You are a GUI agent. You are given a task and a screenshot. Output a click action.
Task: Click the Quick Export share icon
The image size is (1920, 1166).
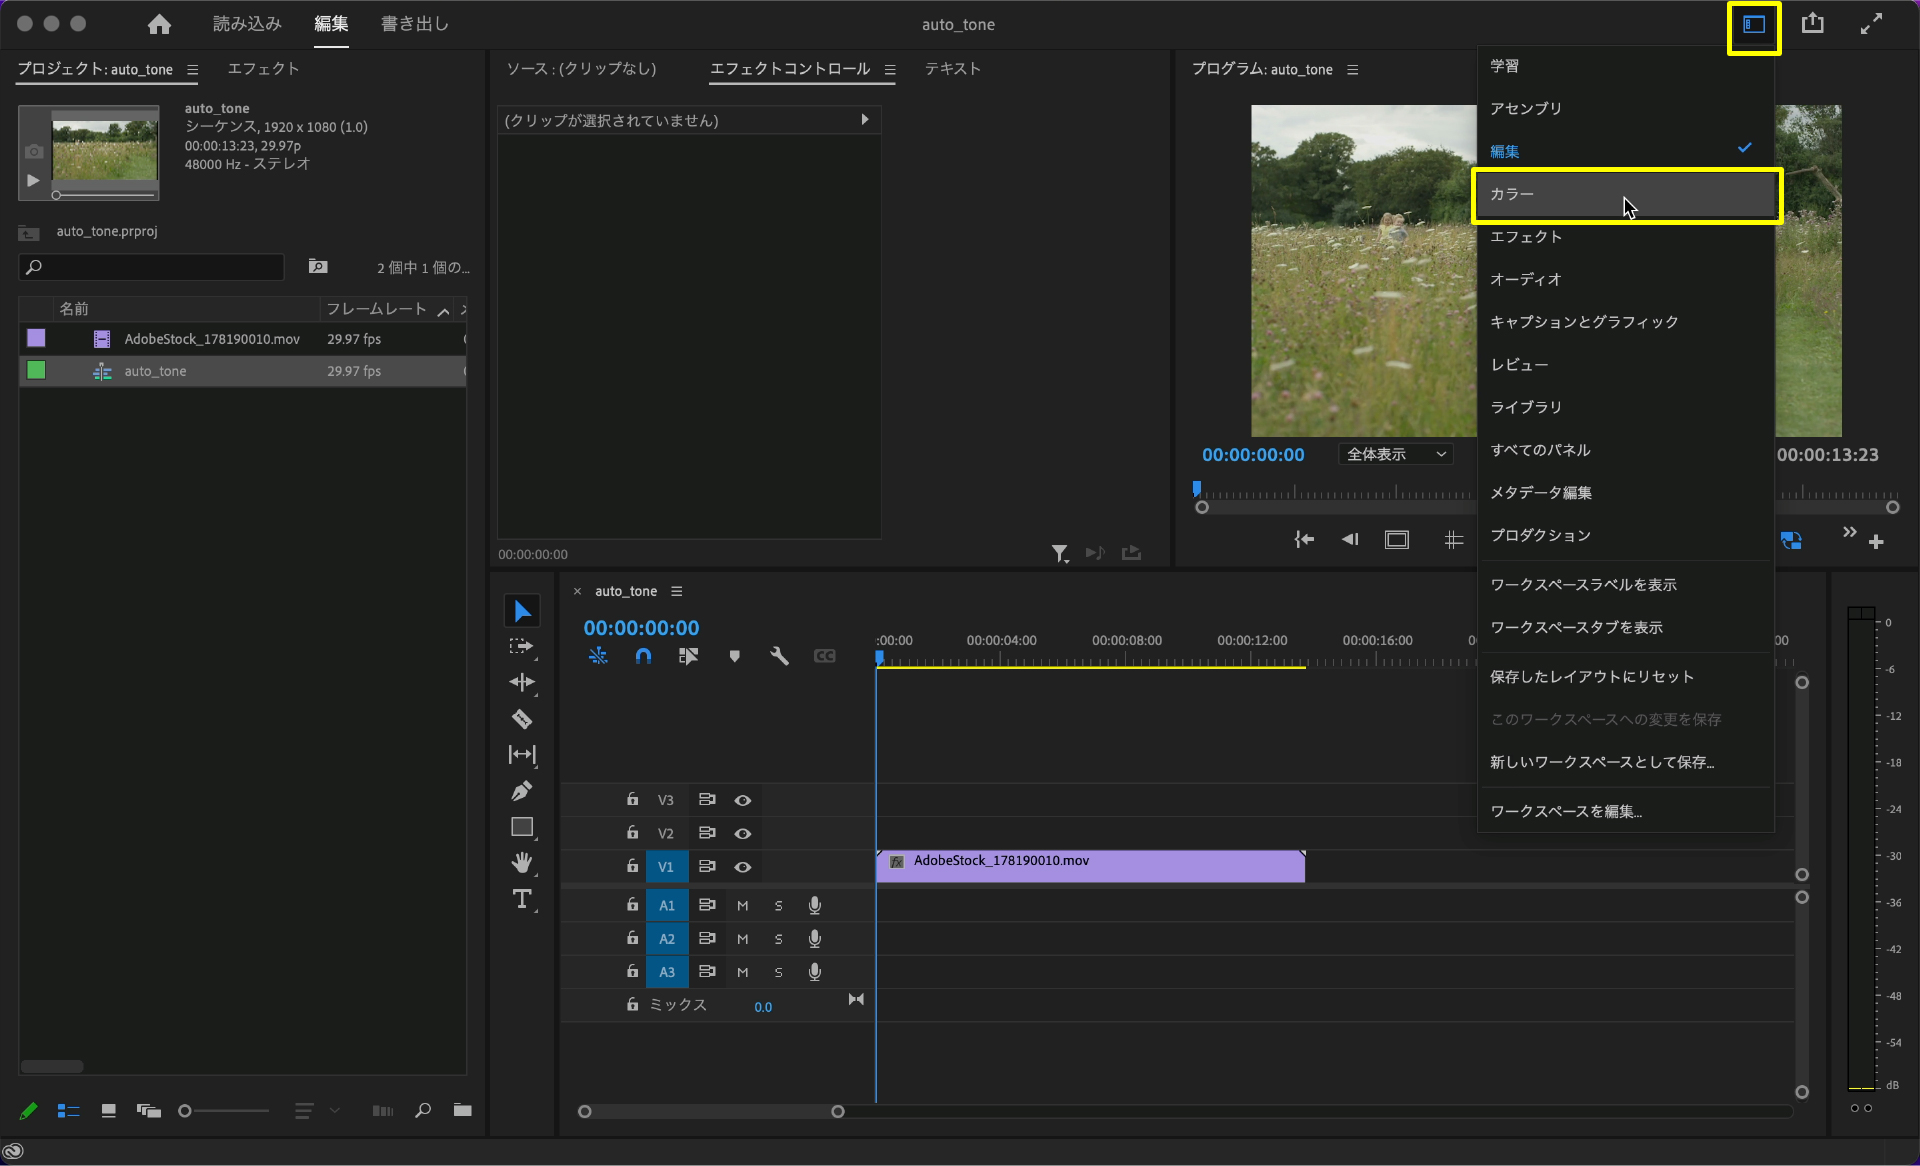tap(1812, 24)
